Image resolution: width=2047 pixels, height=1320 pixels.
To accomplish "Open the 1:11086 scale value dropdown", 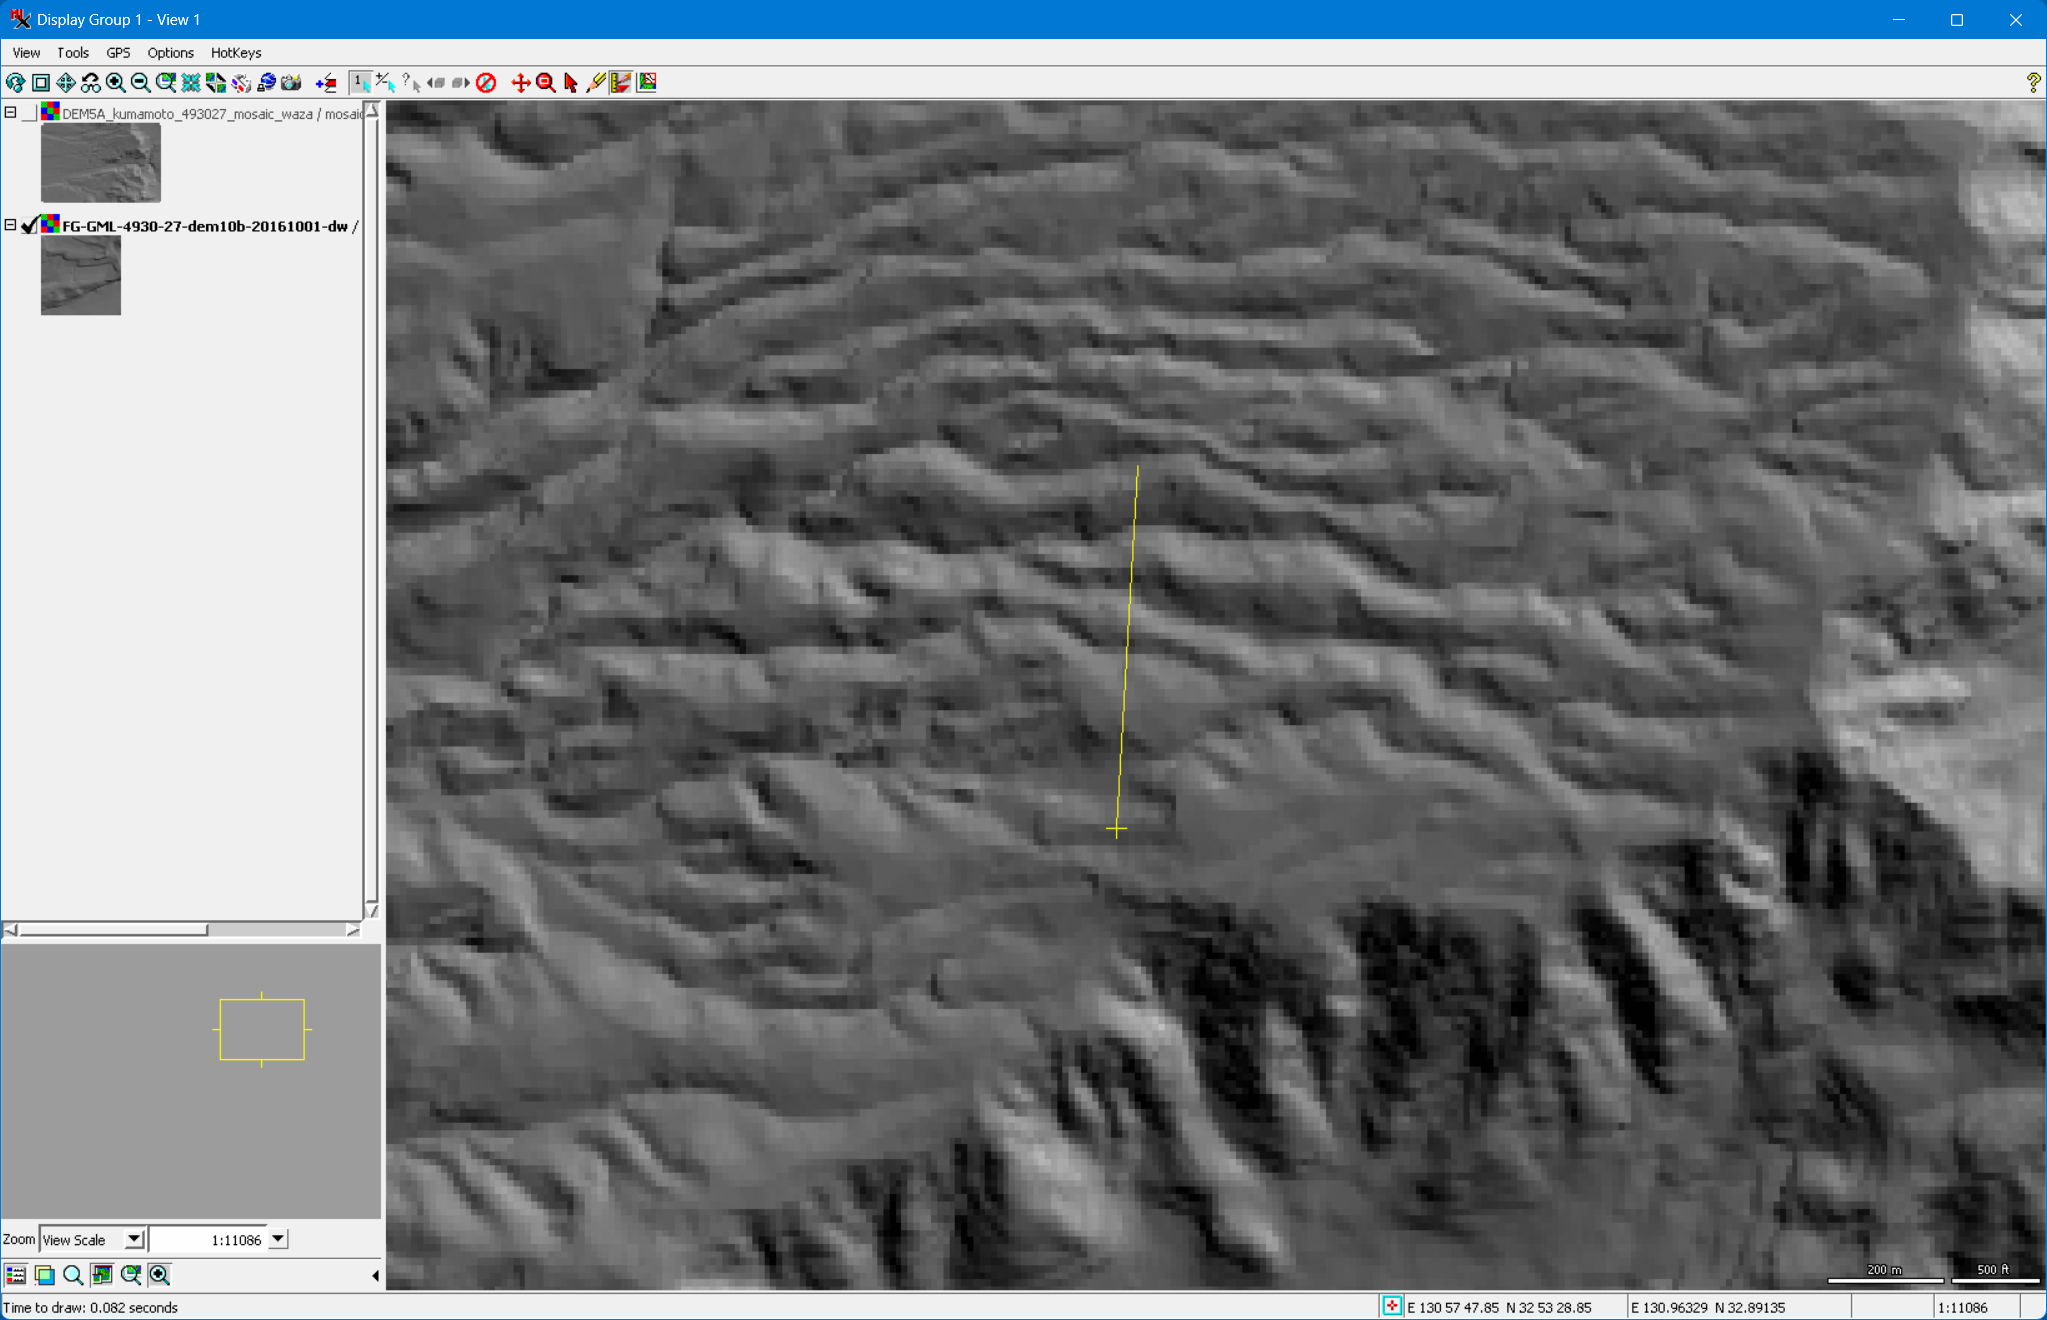I will click(x=278, y=1240).
